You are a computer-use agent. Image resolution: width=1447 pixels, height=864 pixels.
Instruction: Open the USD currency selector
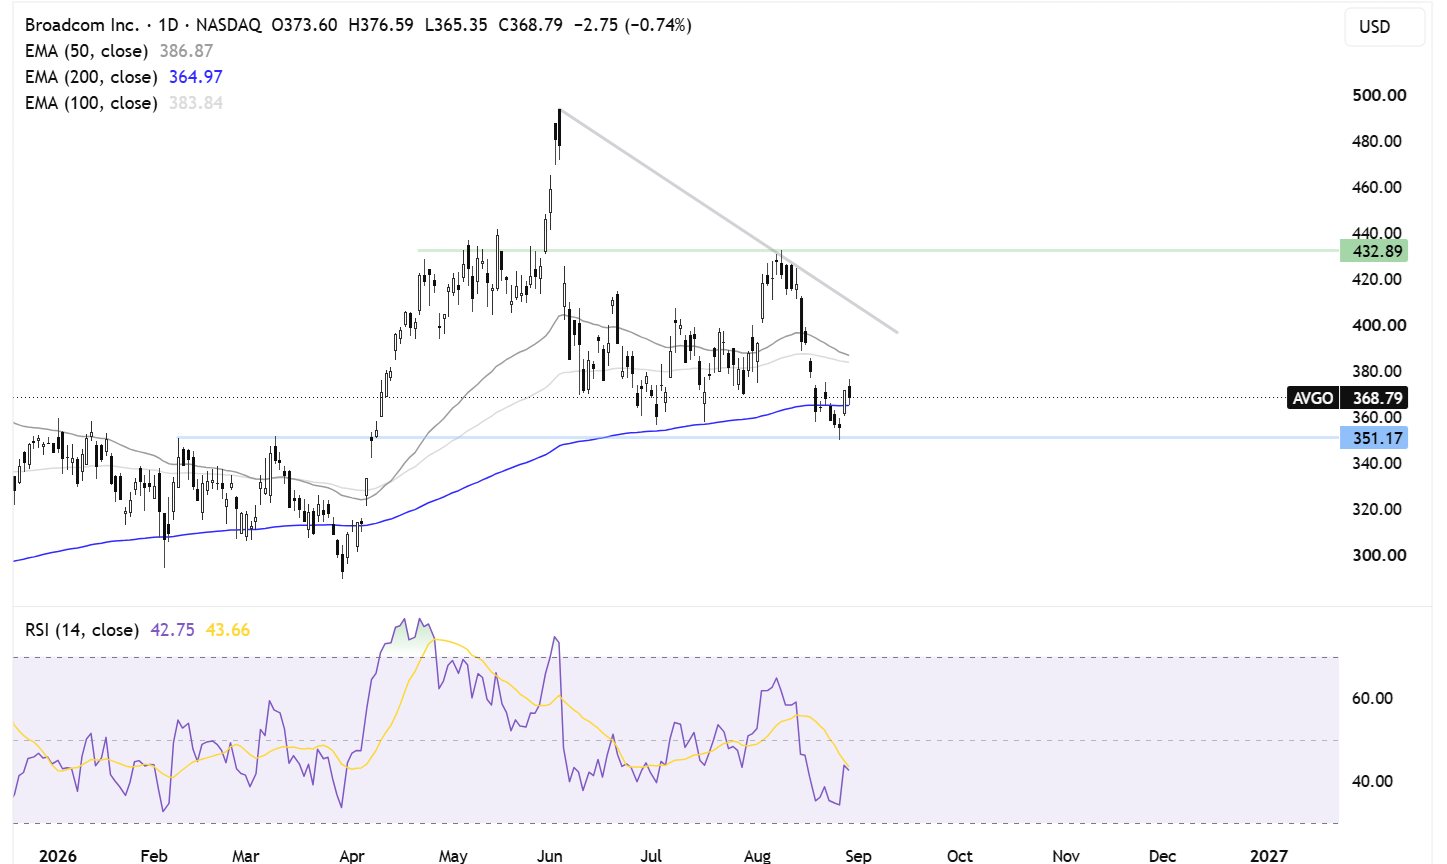click(1385, 27)
